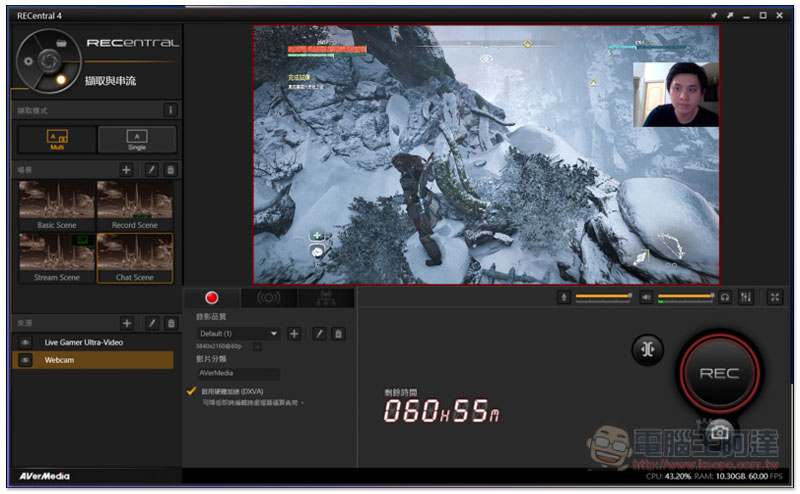Select the Stream Scene thumbnail

pos(57,258)
